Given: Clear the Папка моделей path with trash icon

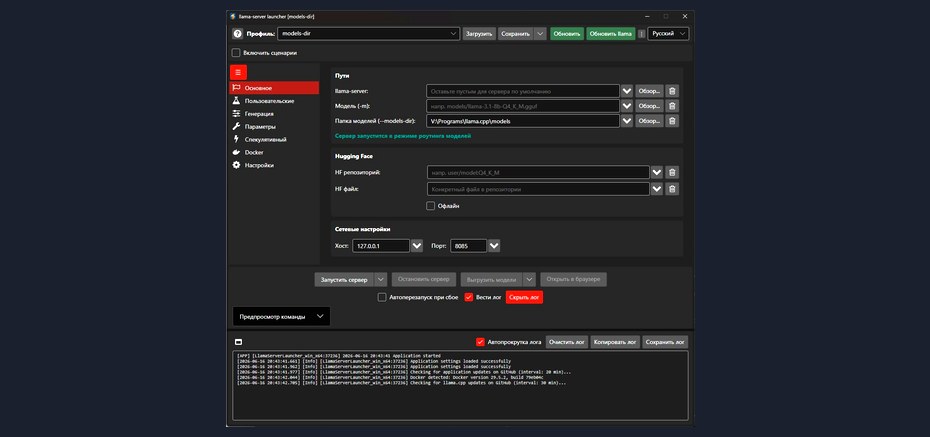Looking at the screenshot, I should (672, 121).
